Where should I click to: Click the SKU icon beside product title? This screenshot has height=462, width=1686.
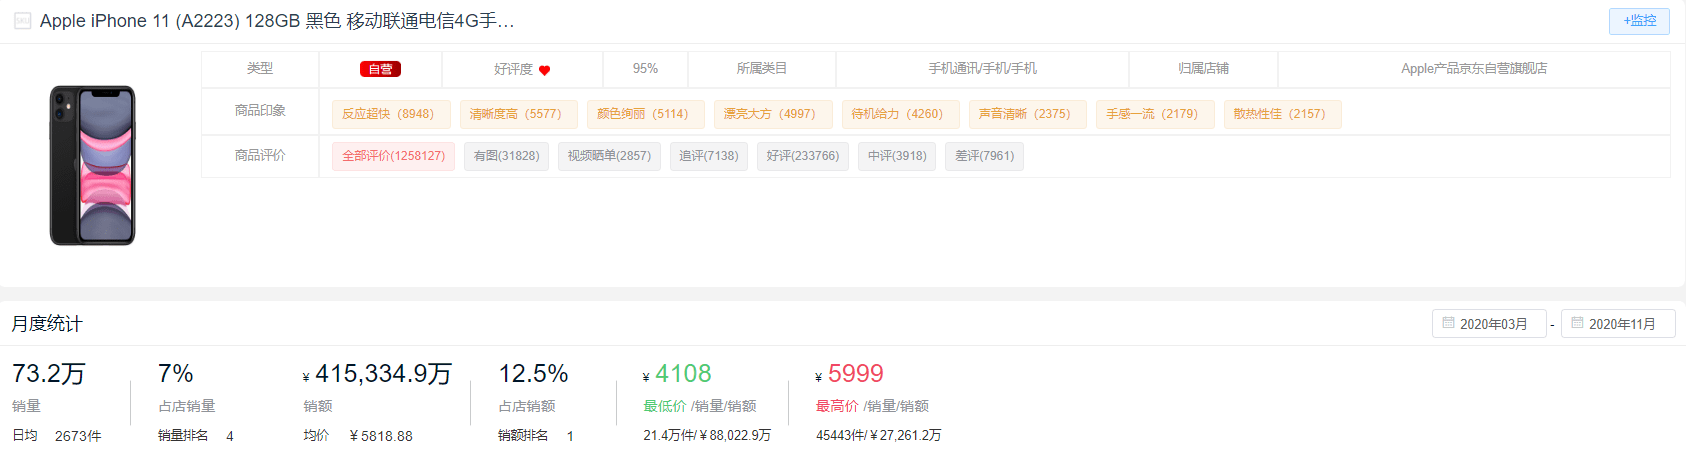(22, 21)
